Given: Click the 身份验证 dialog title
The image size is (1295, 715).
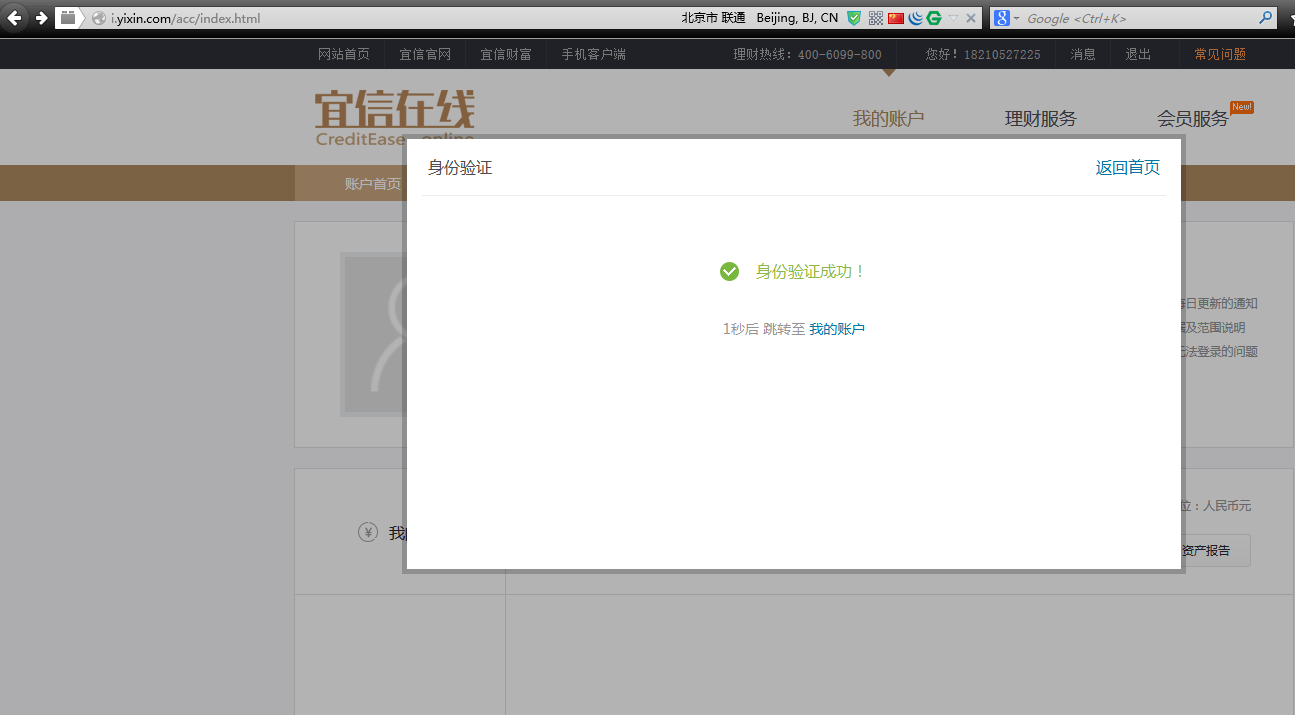Looking at the screenshot, I should (x=460, y=167).
